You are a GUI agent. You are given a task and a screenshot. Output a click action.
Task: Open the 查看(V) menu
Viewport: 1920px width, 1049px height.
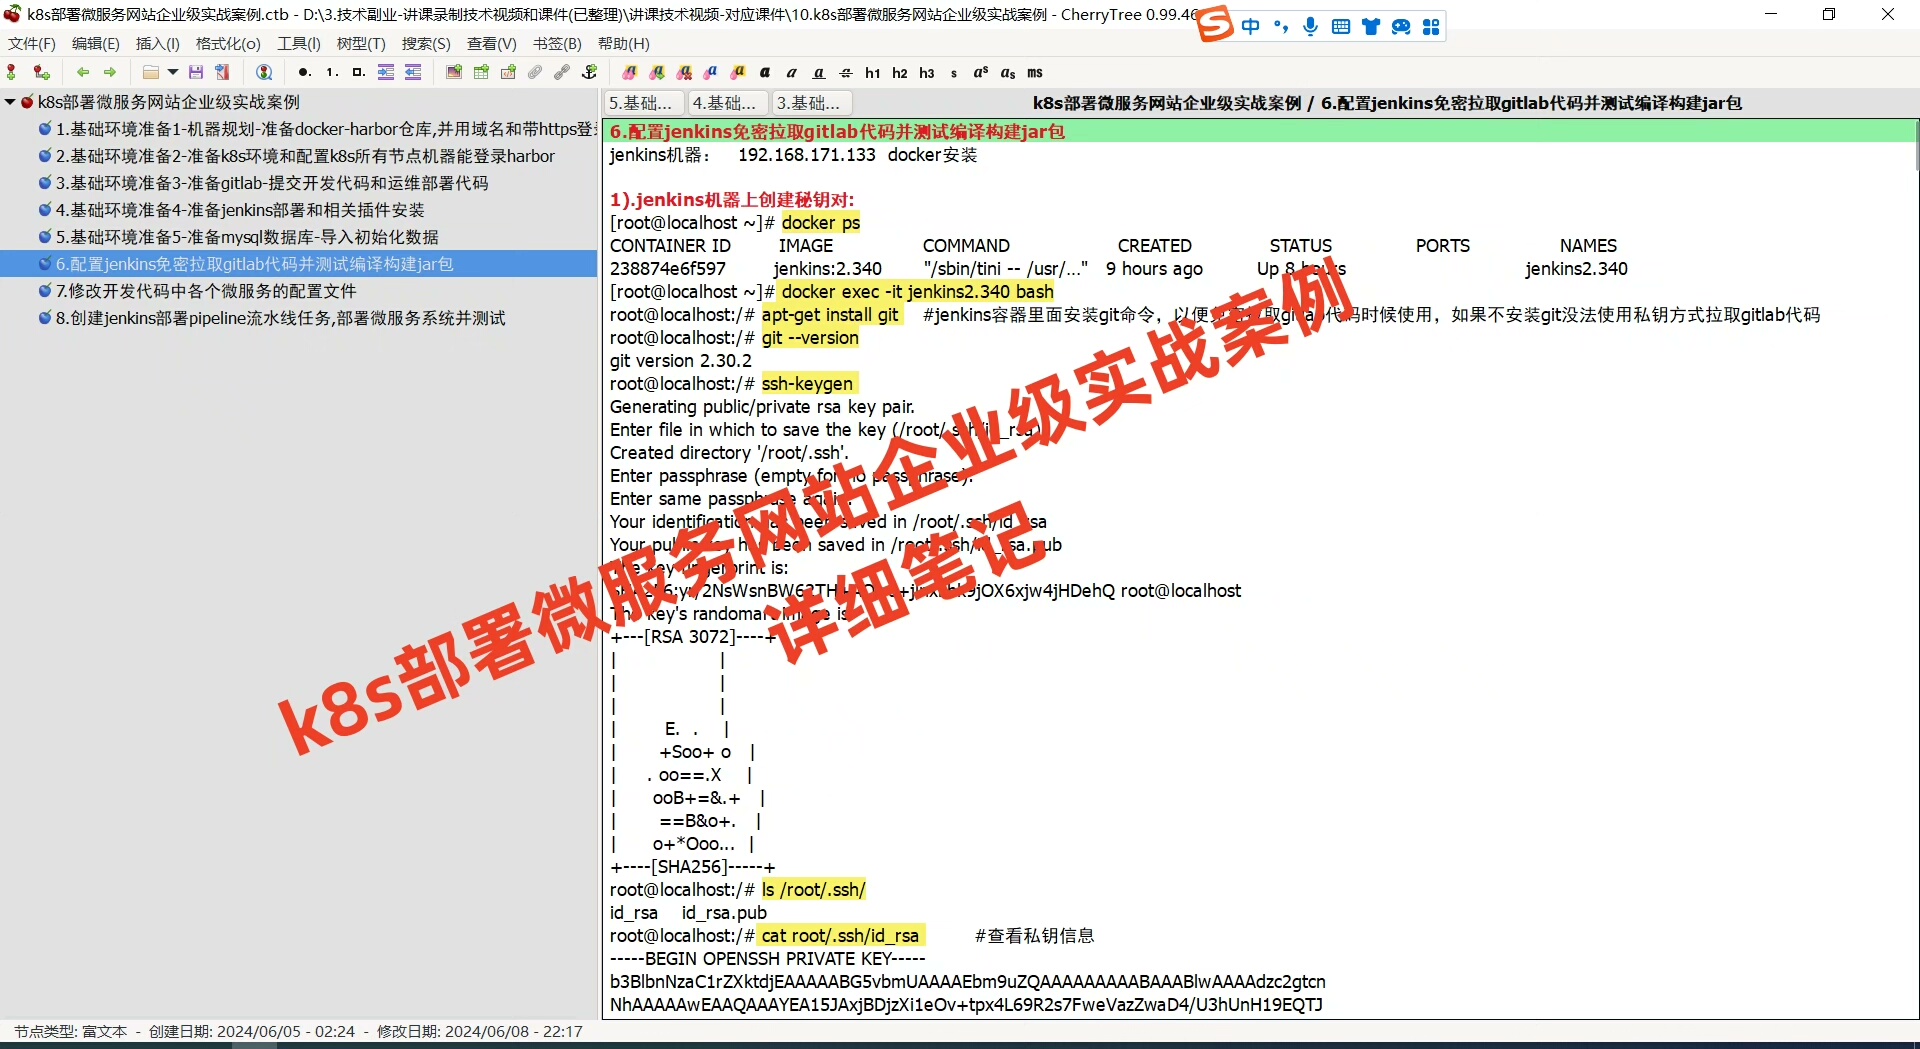coord(492,44)
